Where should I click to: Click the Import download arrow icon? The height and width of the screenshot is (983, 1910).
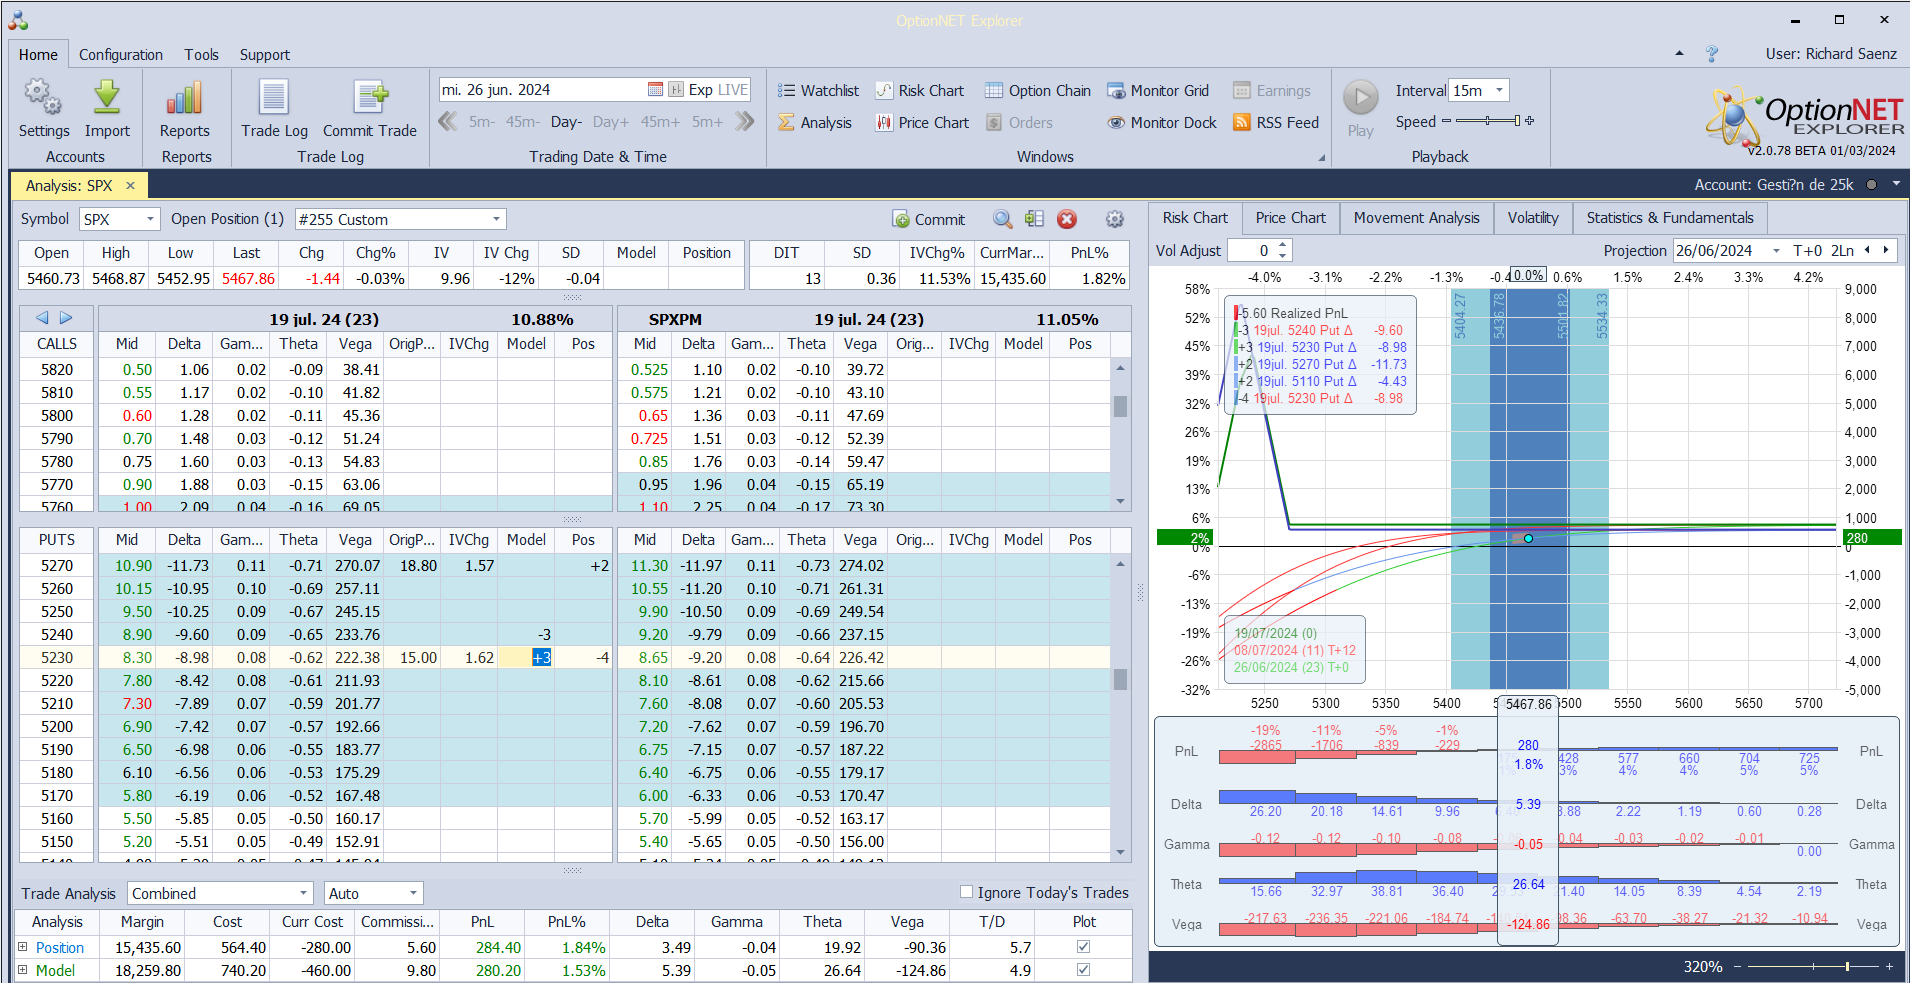(107, 98)
